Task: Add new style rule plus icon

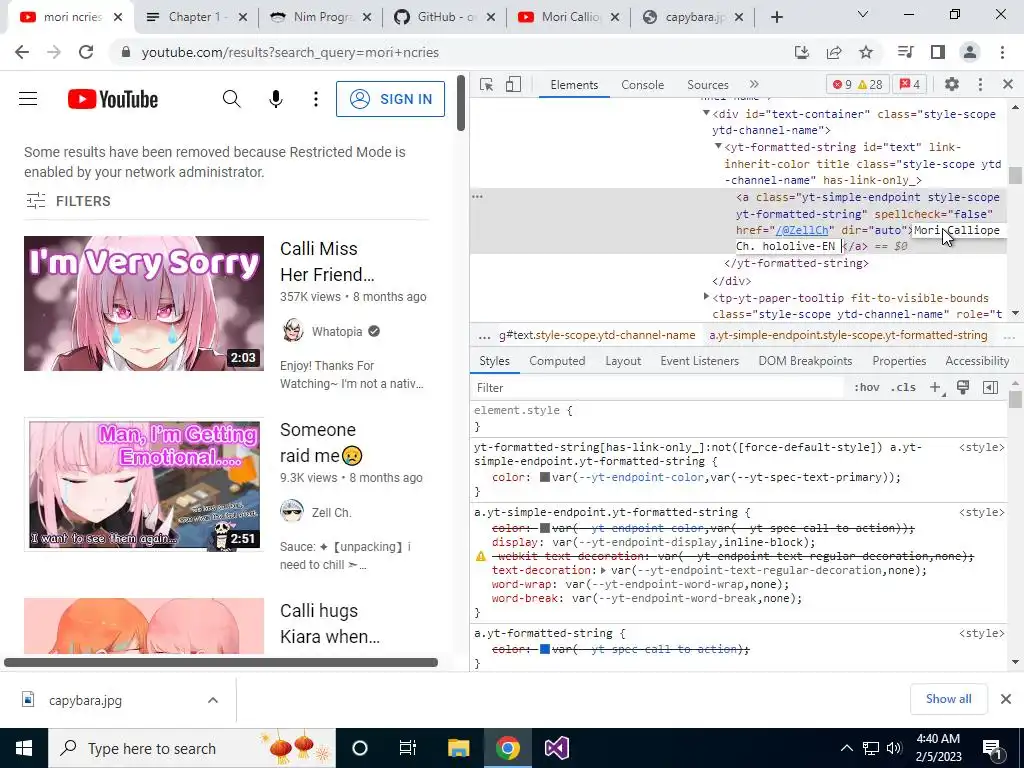Action: [935, 387]
